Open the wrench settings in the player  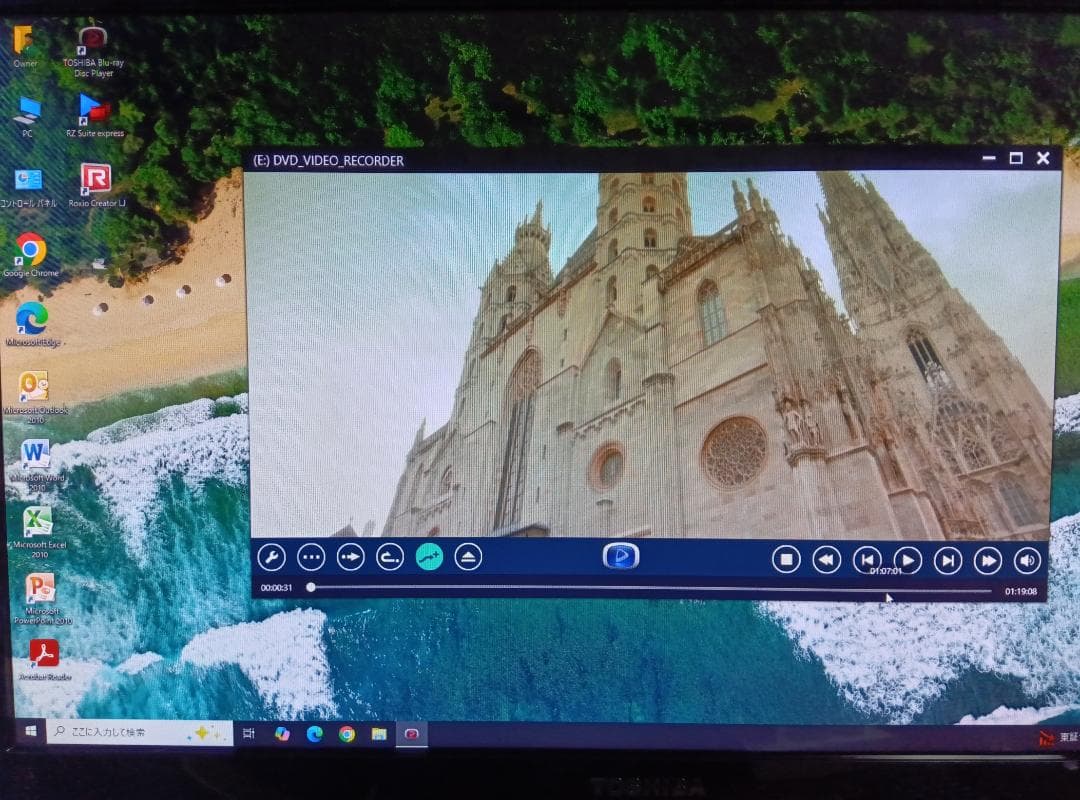point(271,557)
